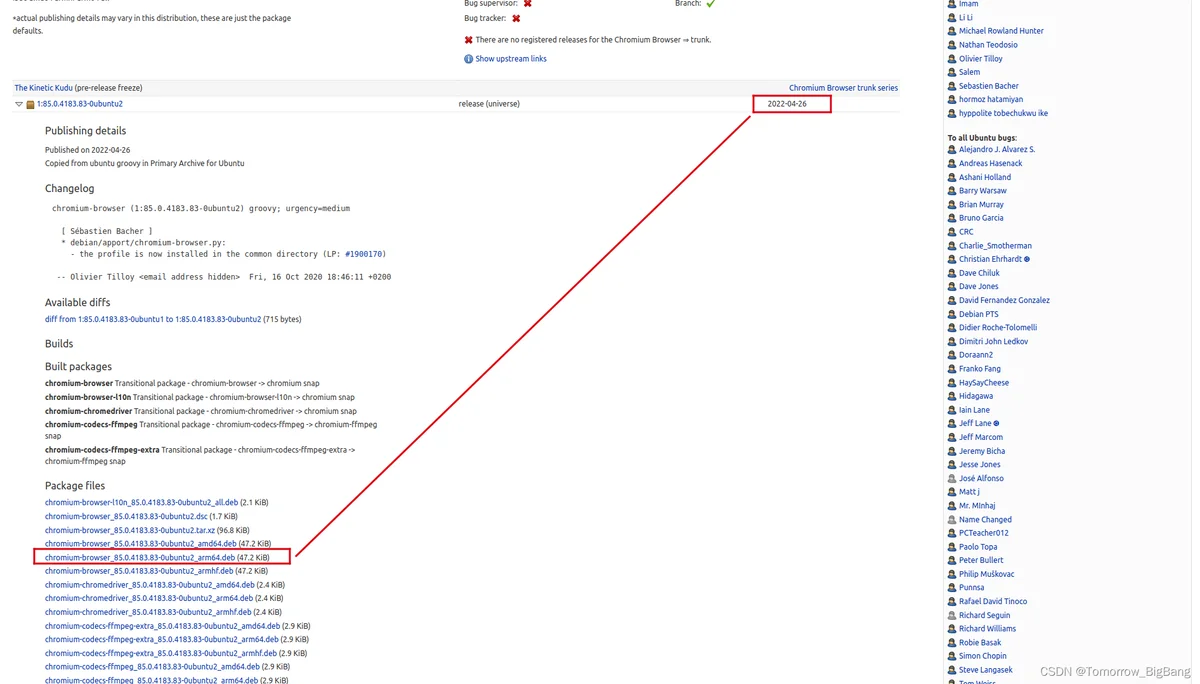Click the person icon next to Simon Chopin
The image size is (1200, 684).
click(952, 656)
